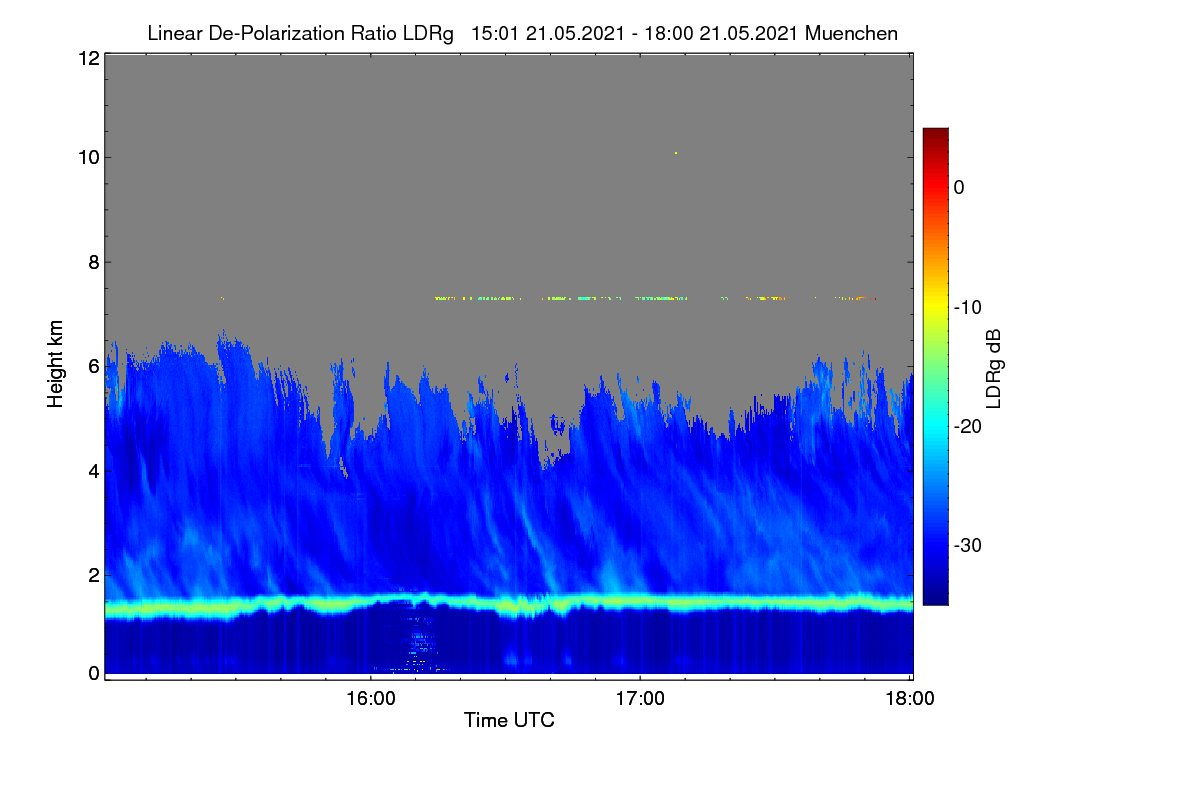
Task: Click the thin horizontal streak above 7 km
Action: pyautogui.click(x=655, y=298)
